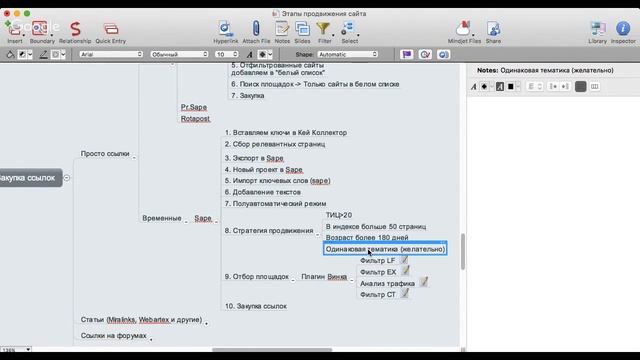Open note icon on Фильтр LF
Viewport: 640px width, 360px height.
404,260
